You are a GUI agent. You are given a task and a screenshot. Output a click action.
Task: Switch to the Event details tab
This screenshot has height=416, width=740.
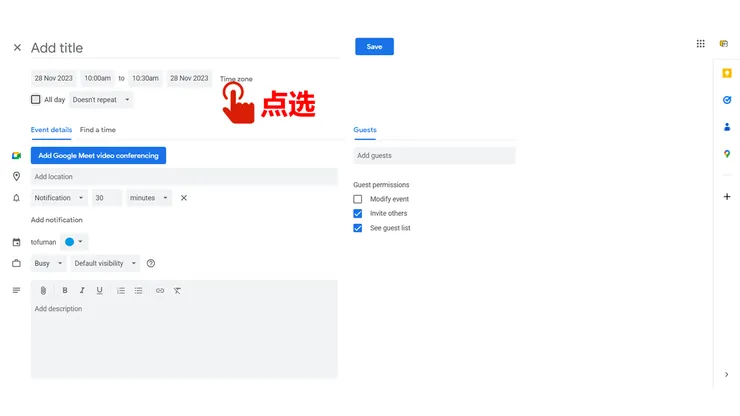51,130
